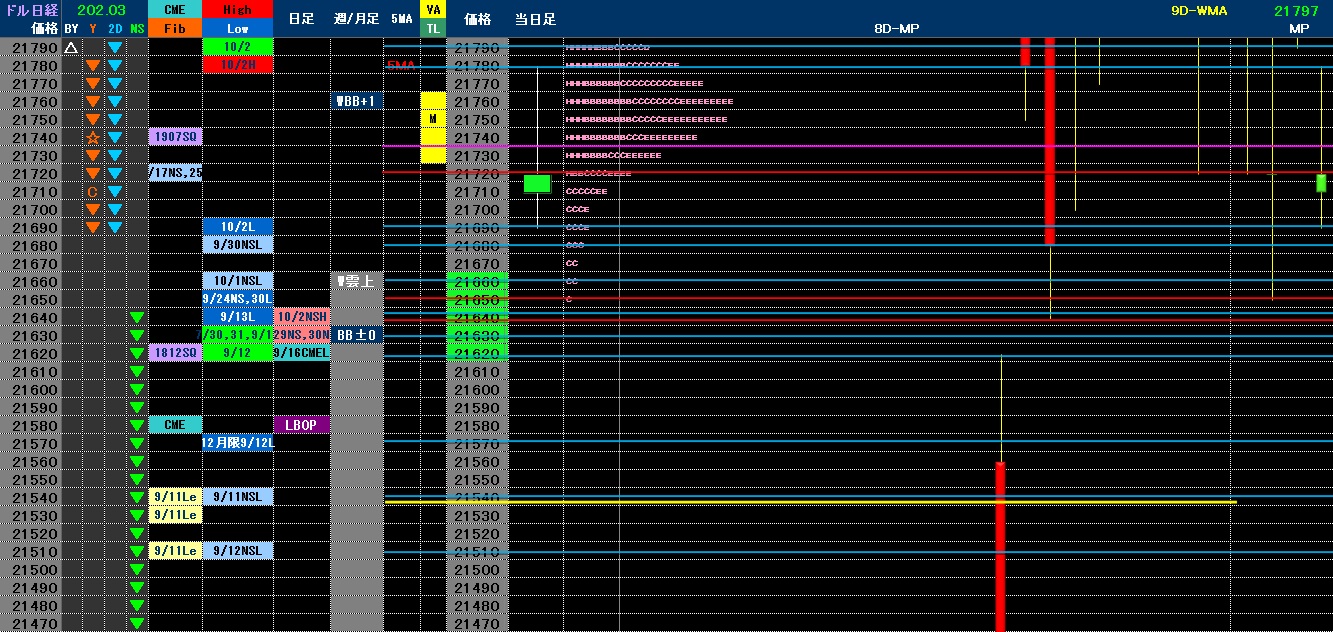Viewport: 1333px width, 632px height.
Task: Click the yellow horizontal line at 21540
Action: tap(810, 502)
